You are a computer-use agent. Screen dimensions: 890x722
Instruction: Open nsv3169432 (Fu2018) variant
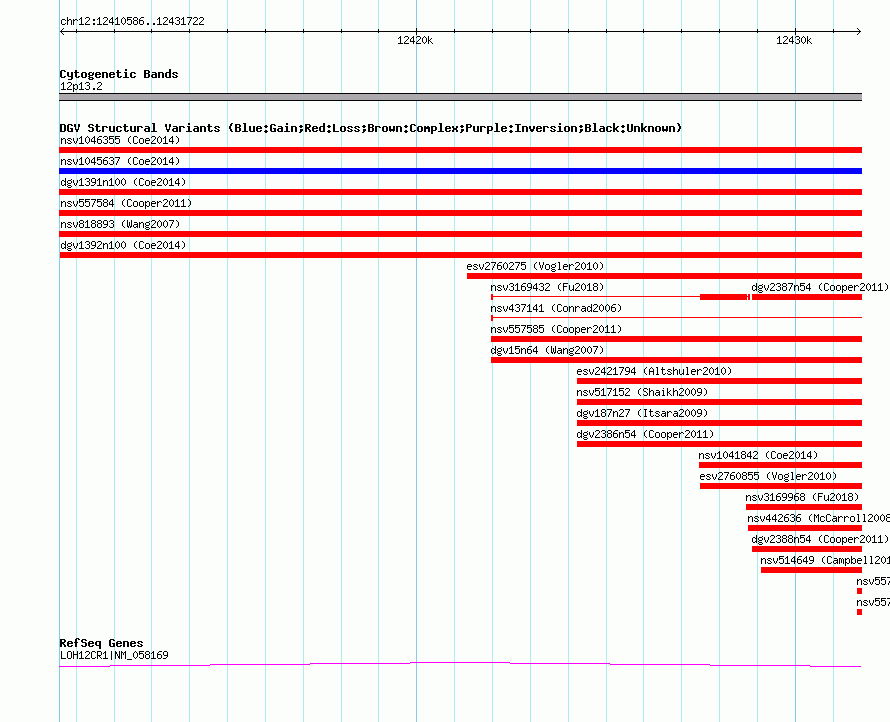tap(547, 287)
